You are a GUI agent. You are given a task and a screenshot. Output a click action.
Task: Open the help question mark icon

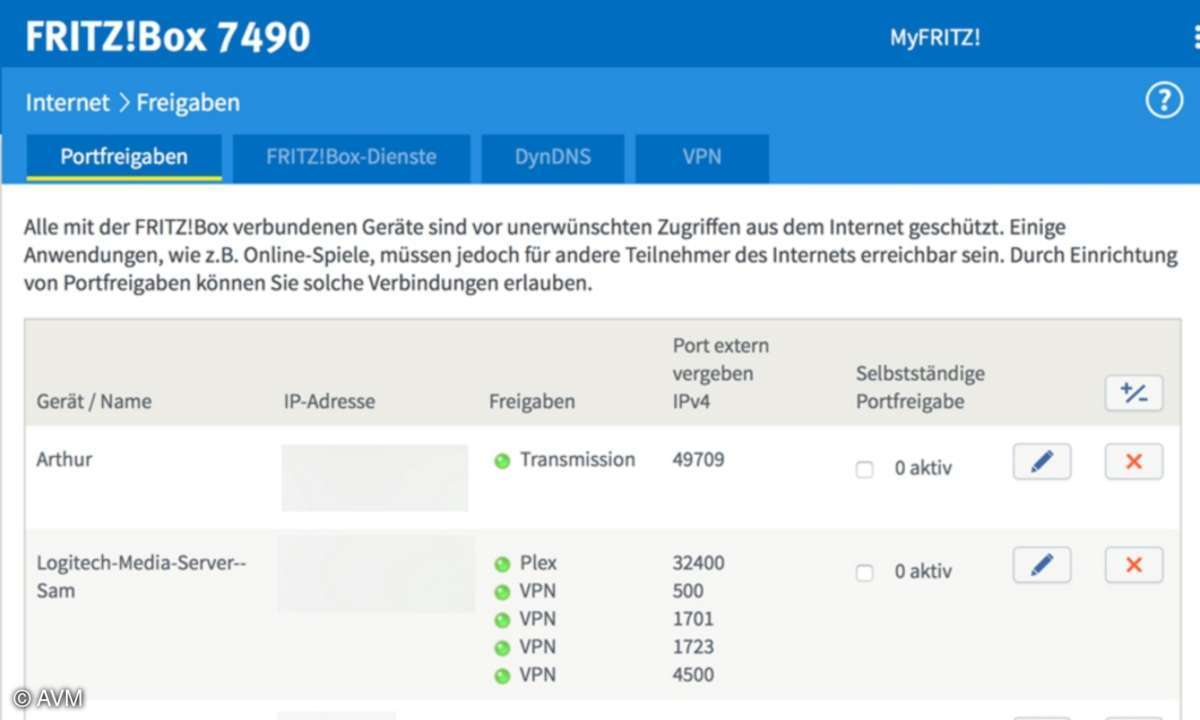[x=1164, y=101]
